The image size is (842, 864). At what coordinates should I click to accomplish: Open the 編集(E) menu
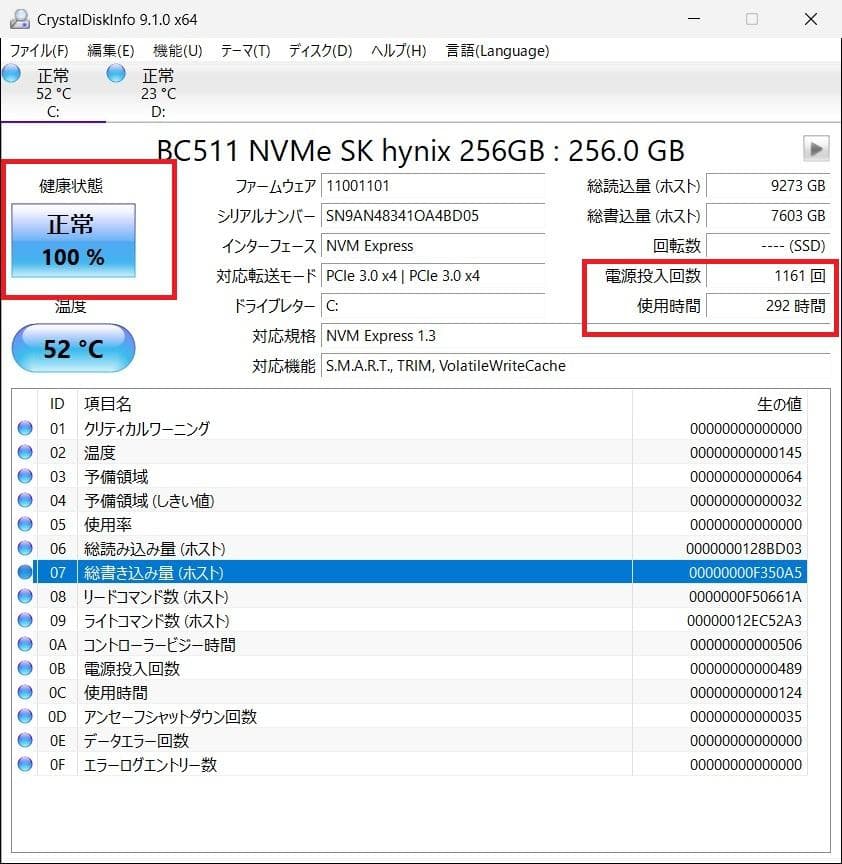[x=111, y=51]
